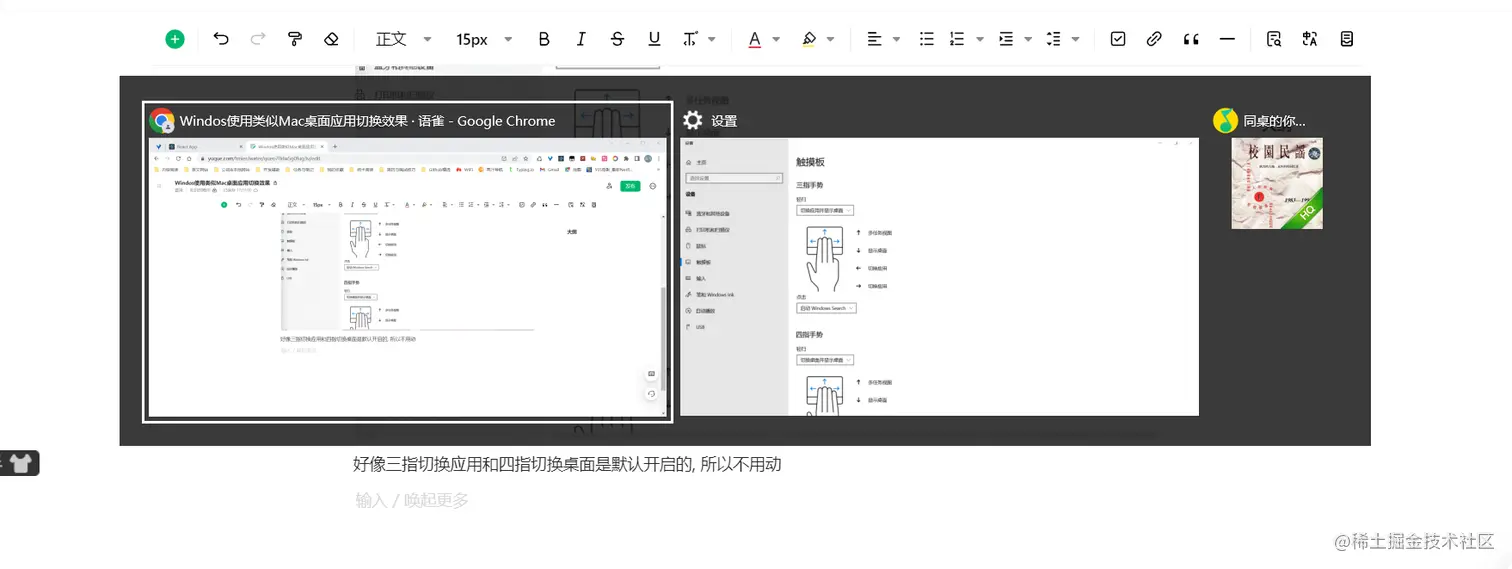Insert a block quote
The image size is (1512, 569).
(1191, 39)
